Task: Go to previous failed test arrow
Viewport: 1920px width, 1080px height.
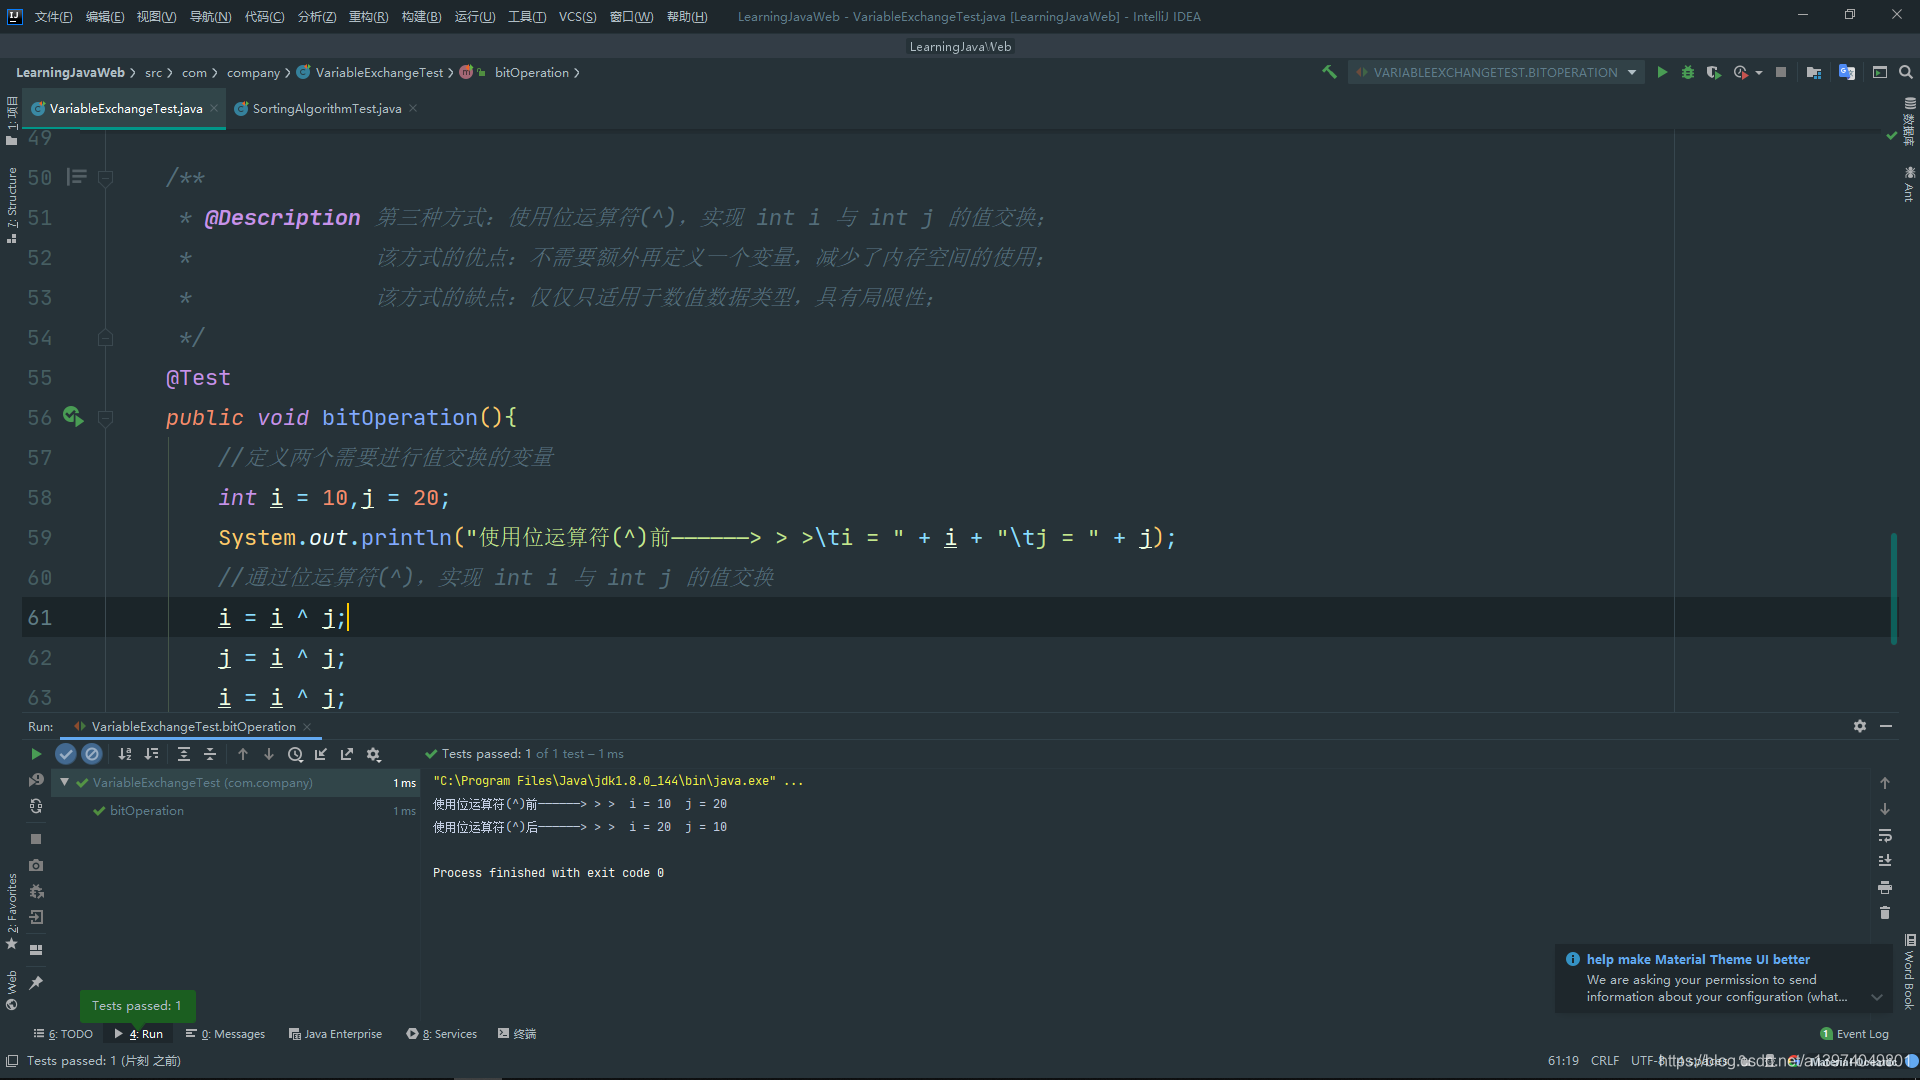Action: [243, 754]
